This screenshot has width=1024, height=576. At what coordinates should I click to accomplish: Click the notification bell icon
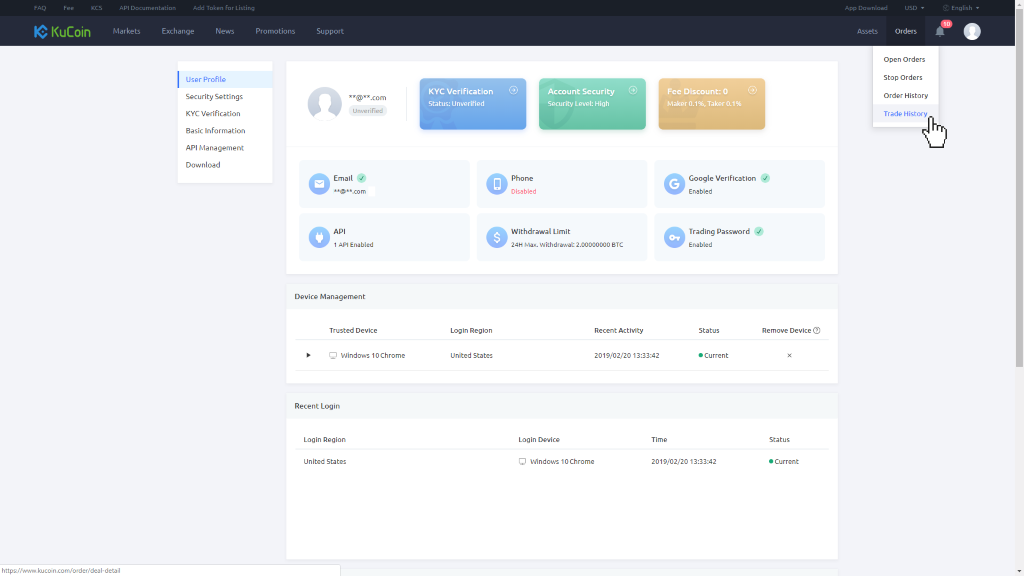pos(939,31)
